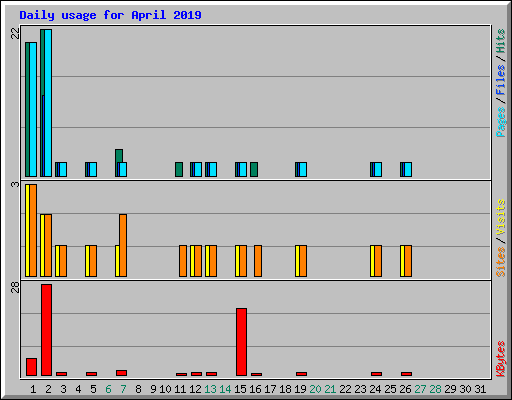The image size is (512, 400).
Task: Click the green Hits bar for day 7
Action: [119, 155]
